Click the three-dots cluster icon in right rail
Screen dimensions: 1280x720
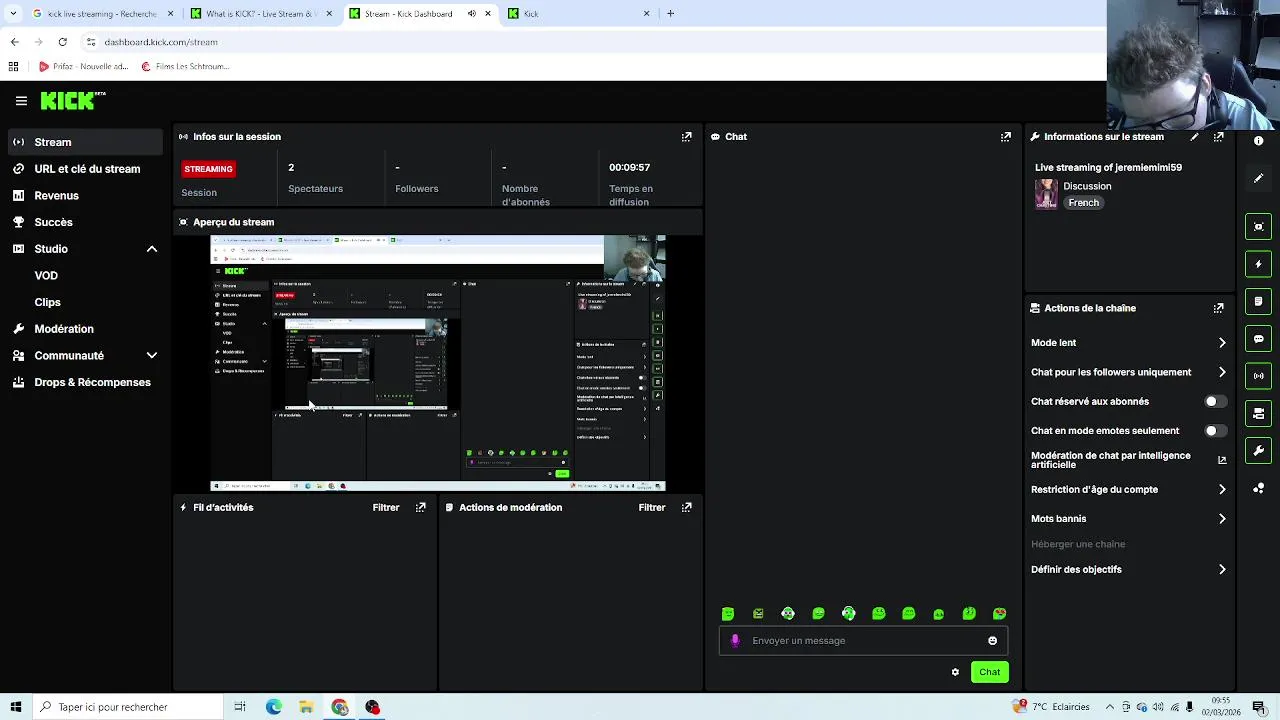(1258, 488)
